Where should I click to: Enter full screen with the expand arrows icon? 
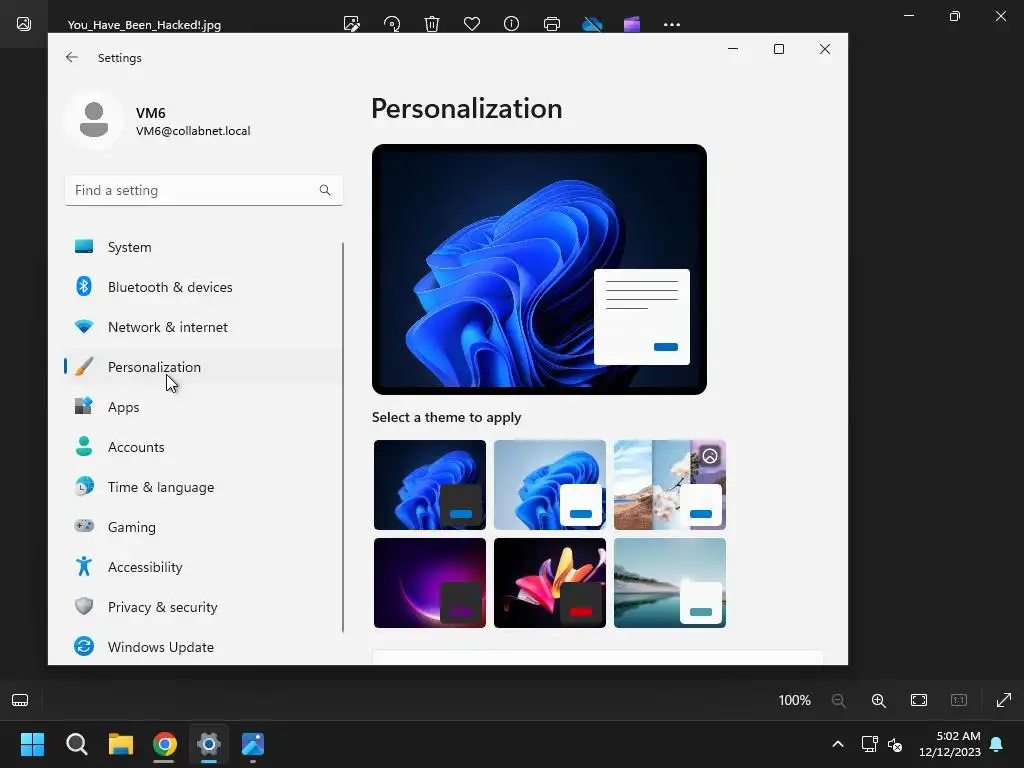point(1004,700)
